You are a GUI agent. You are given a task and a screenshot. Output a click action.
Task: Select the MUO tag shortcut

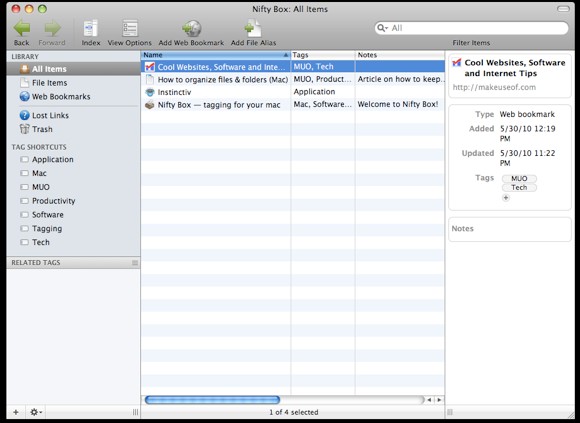point(73,187)
